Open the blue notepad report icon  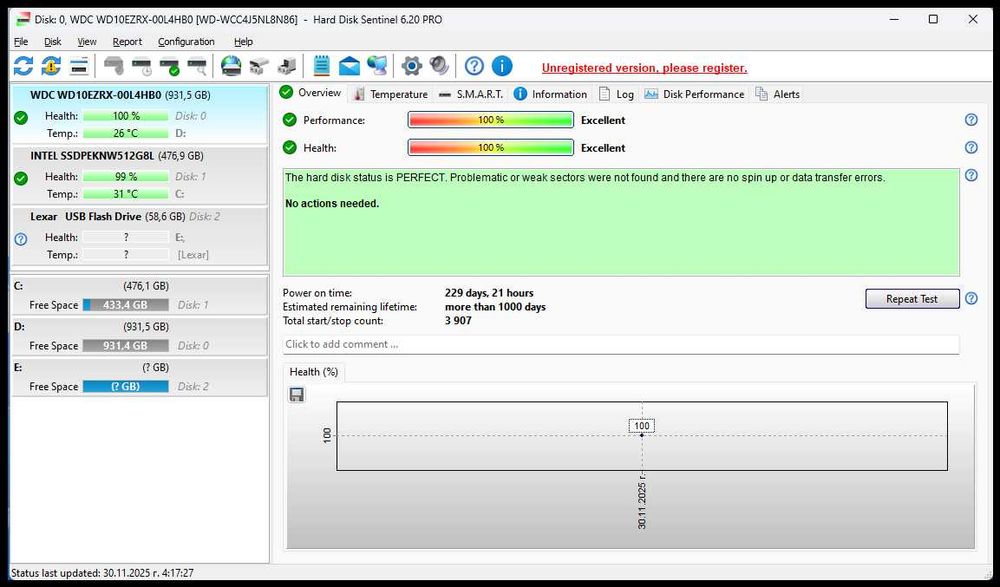(321, 66)
